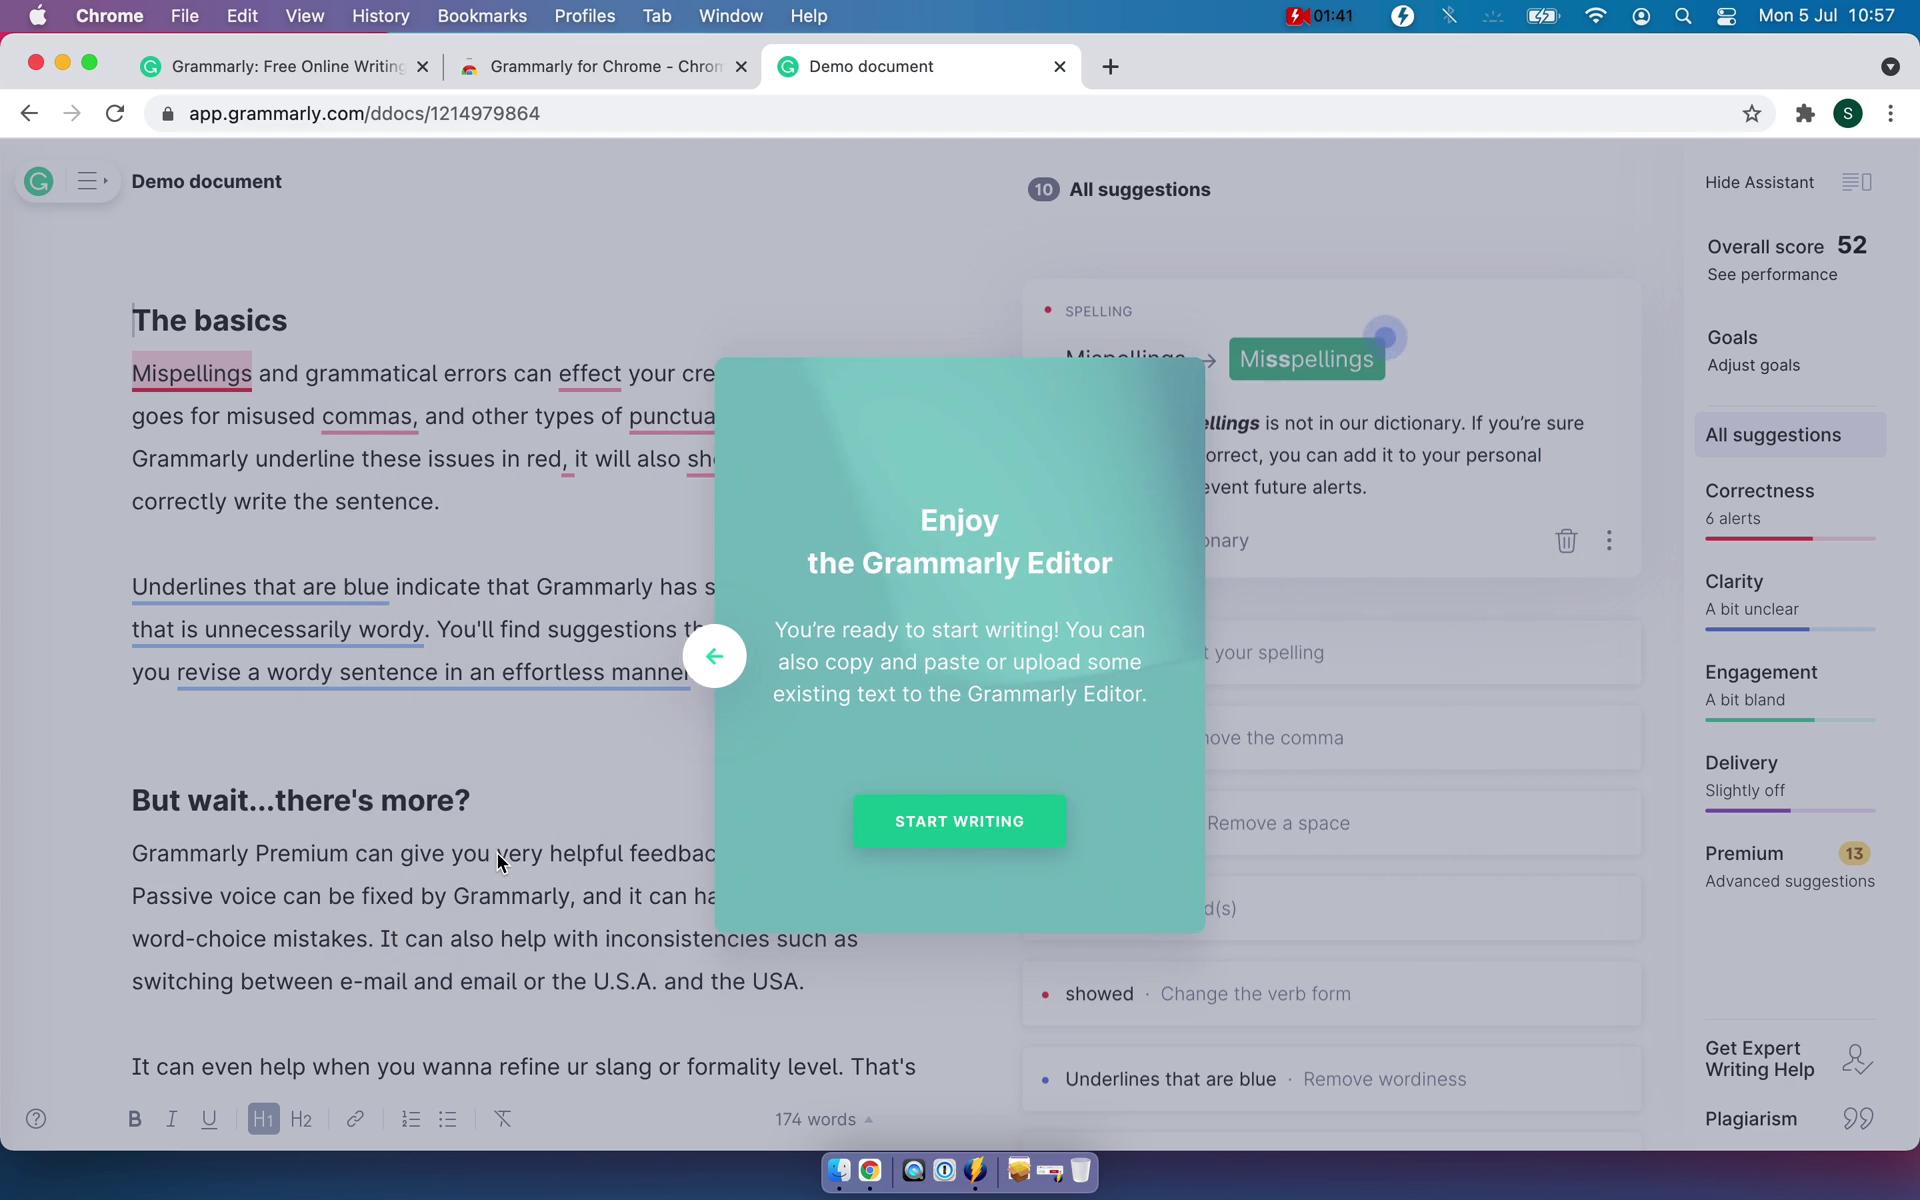This screenshot has width=1920, height=1200.
Task: Insert a link with the link icon
Action: pos(355,1119)
